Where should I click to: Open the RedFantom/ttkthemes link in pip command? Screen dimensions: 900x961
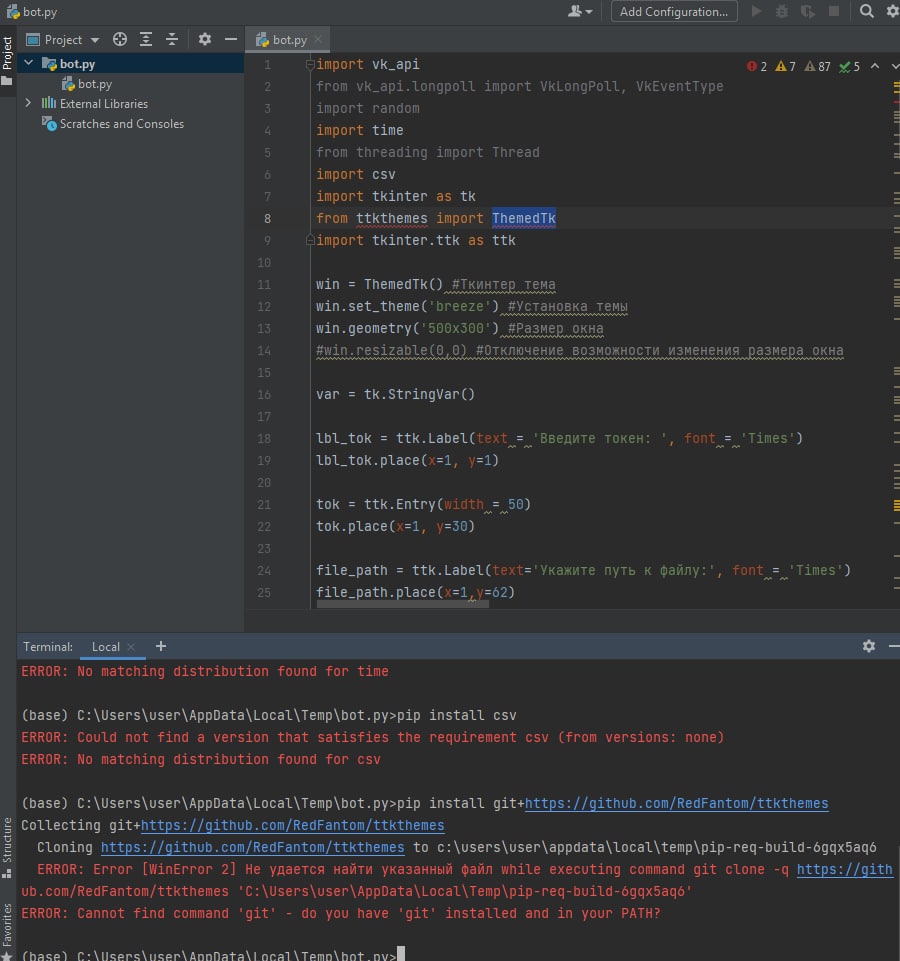676,804
